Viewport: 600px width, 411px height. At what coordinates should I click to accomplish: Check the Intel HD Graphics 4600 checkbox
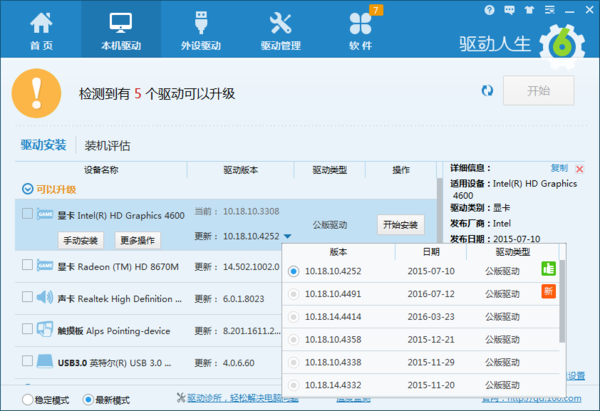click(x=27, y=213)
